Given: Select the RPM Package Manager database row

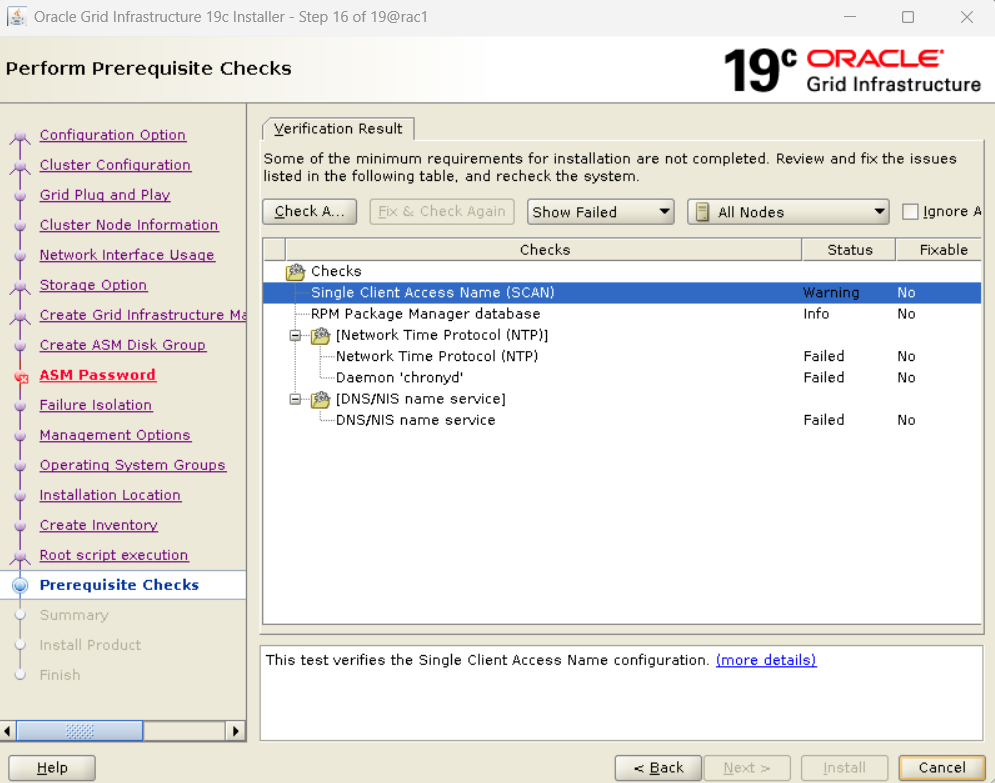Looking at the screenshot, I should (622, 313).
